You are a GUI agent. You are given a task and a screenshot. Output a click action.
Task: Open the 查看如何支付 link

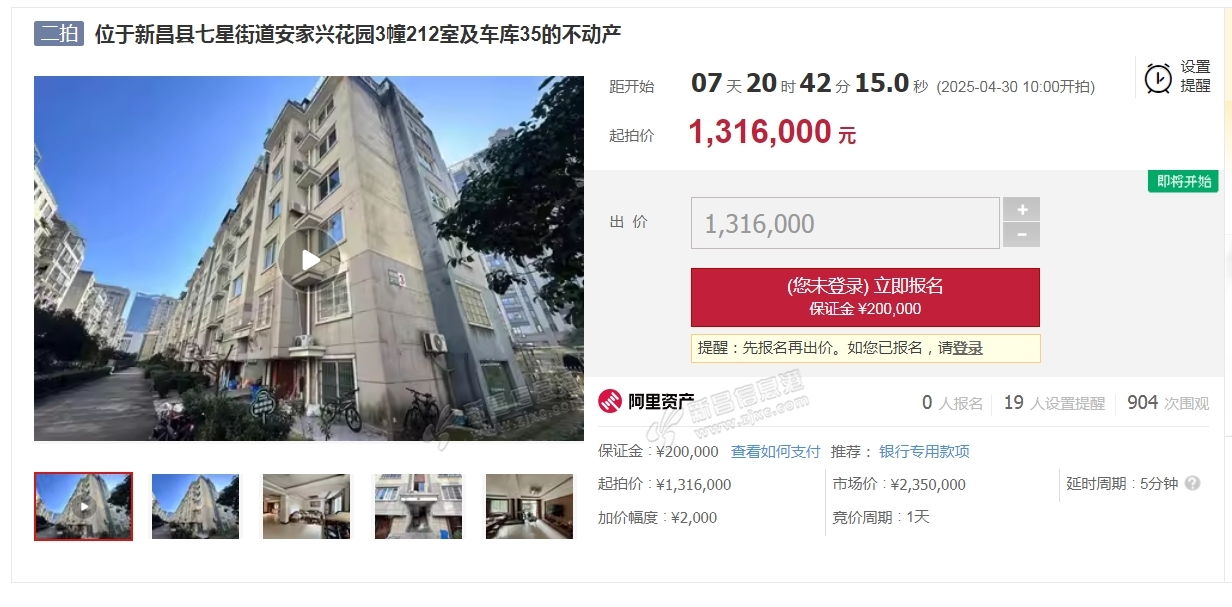775,451
